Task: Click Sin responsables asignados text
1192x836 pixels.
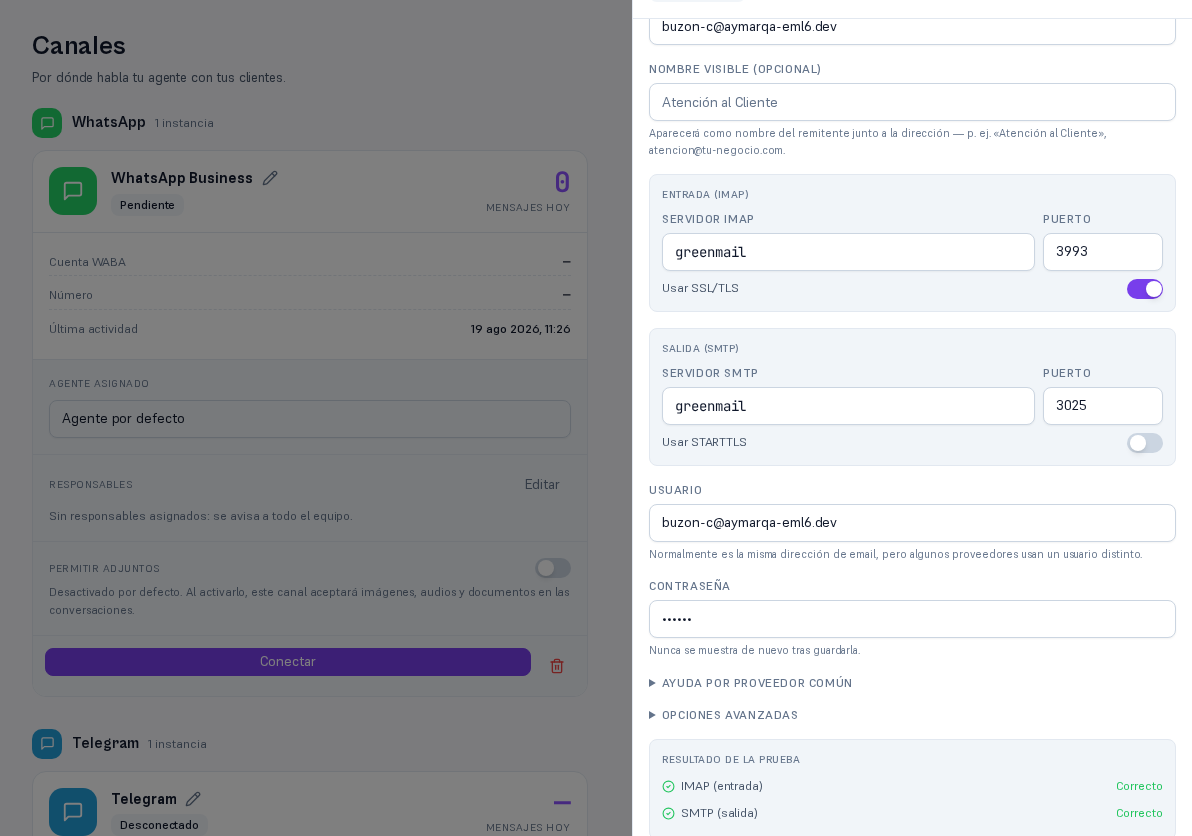Action: coord(201,516)
